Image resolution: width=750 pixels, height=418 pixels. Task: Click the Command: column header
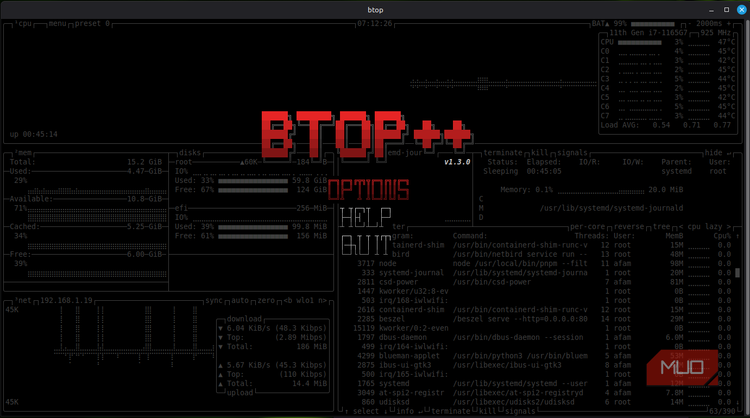point(470,236)
